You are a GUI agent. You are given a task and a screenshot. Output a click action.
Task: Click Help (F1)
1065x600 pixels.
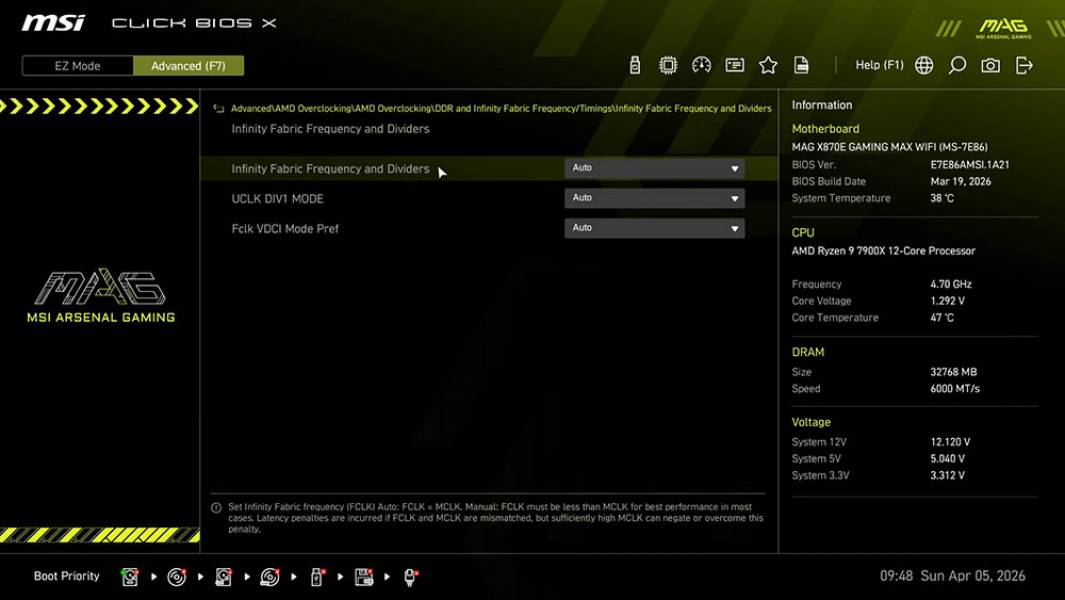(x=877, y=64)
